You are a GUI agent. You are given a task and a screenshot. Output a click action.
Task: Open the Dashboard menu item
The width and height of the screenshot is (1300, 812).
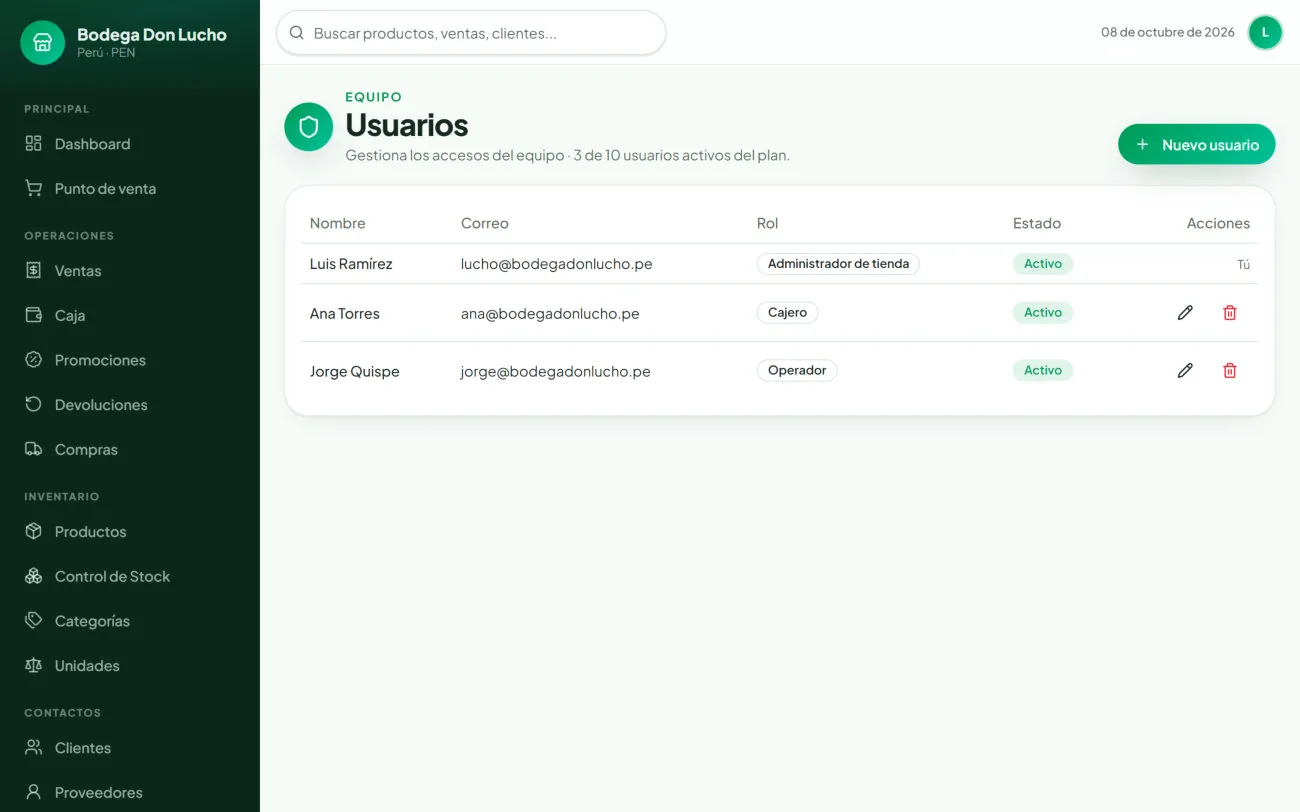(130, 144)
